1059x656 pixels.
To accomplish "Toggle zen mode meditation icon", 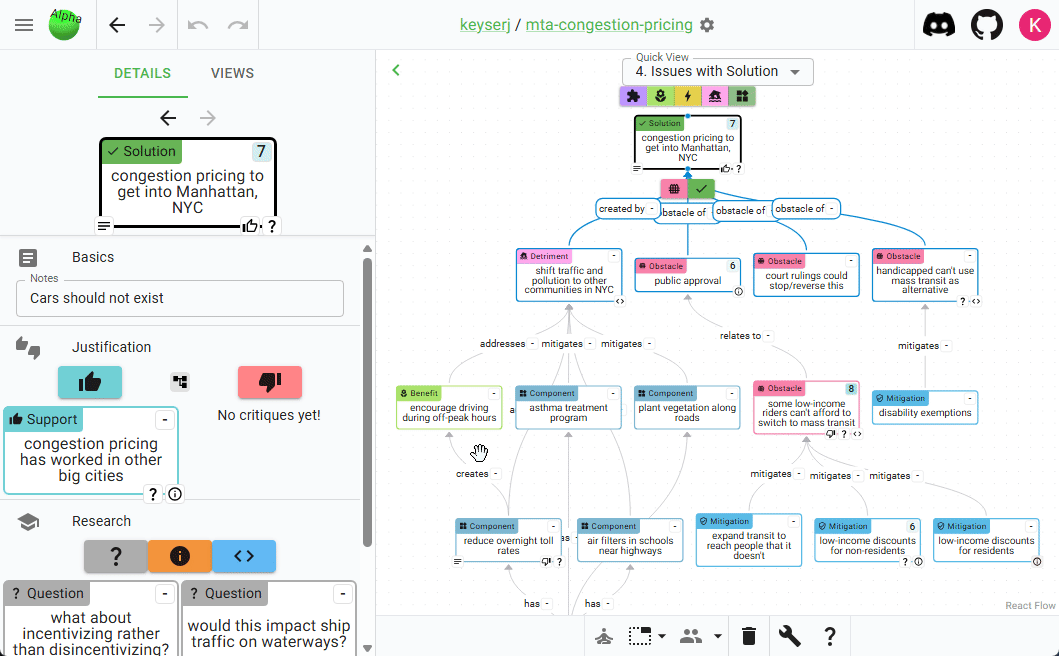I will click(604, 636).
